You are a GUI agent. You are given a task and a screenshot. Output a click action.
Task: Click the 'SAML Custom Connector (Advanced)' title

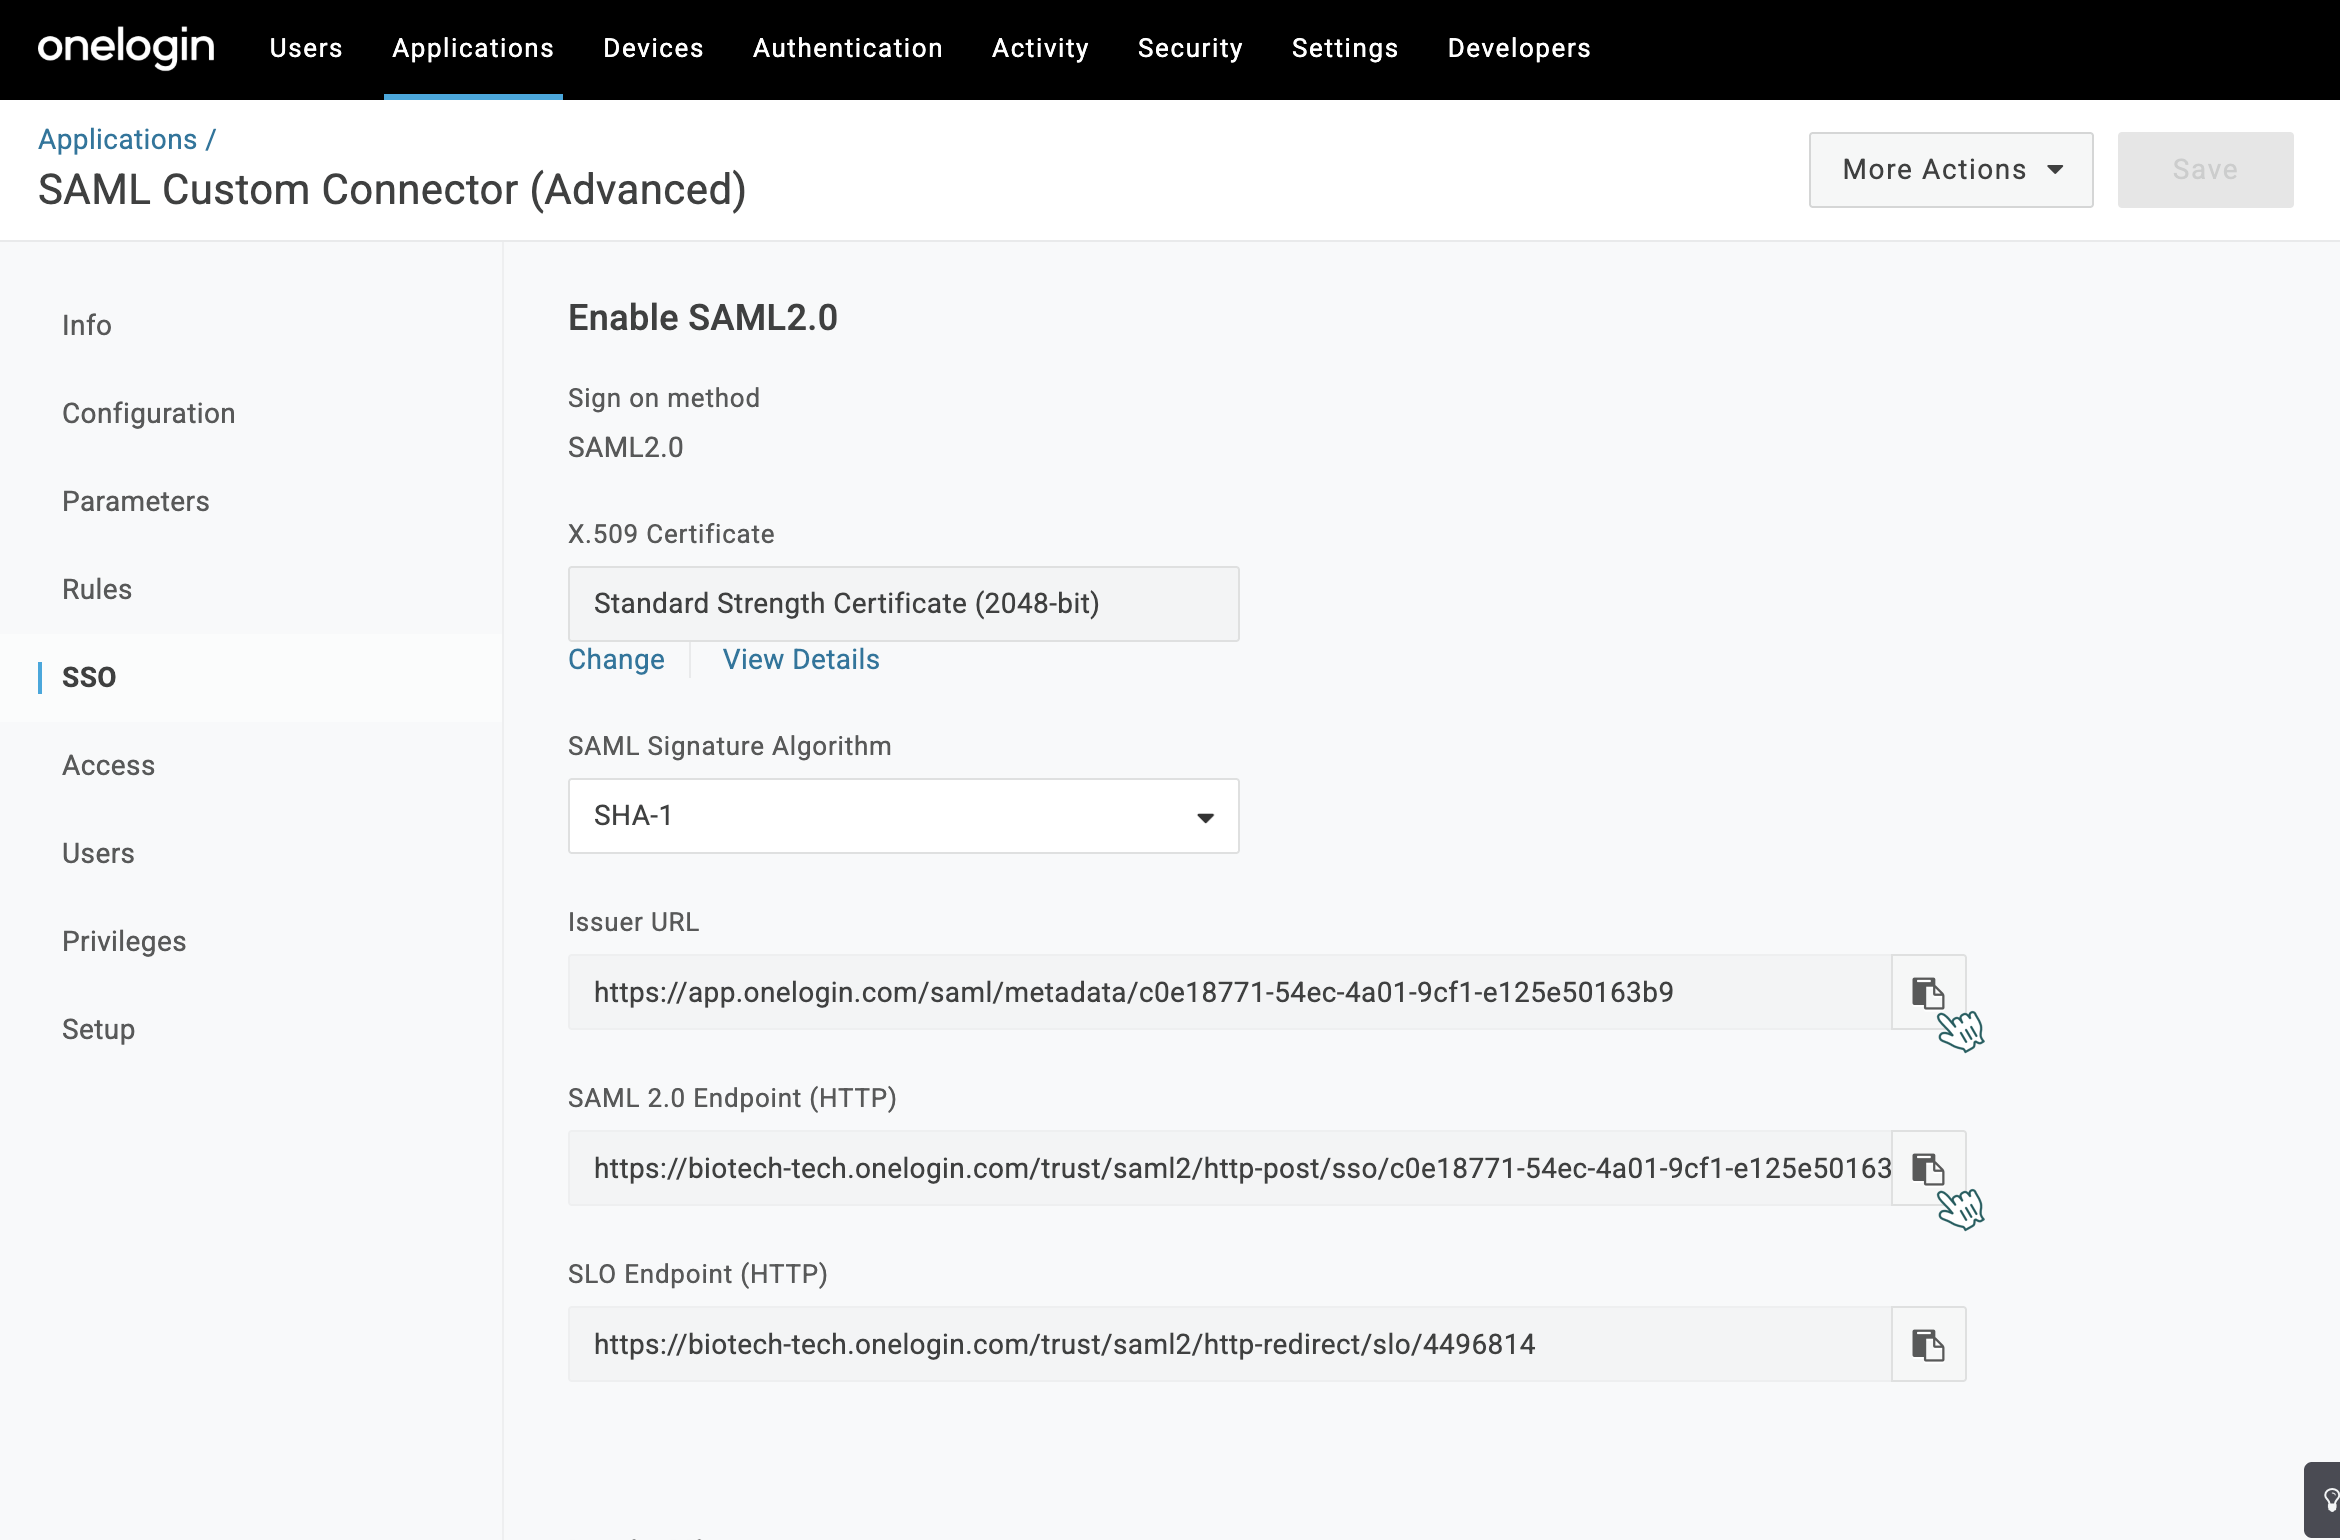392,190
